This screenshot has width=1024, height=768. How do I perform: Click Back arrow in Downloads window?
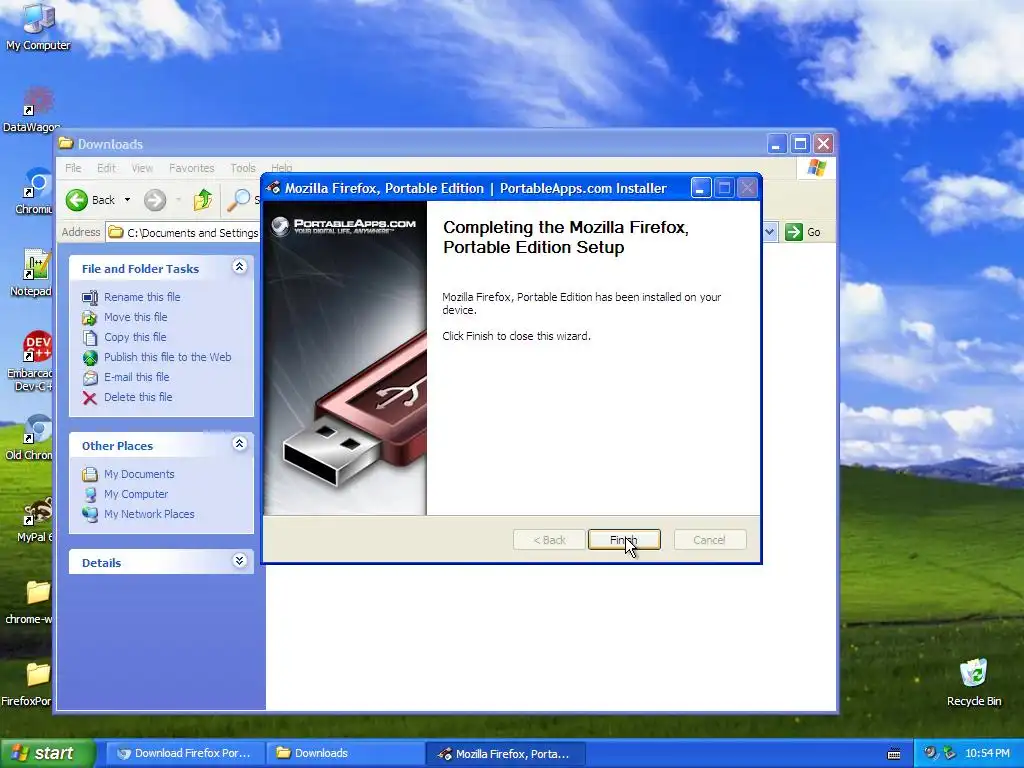[x=77, y=200]
